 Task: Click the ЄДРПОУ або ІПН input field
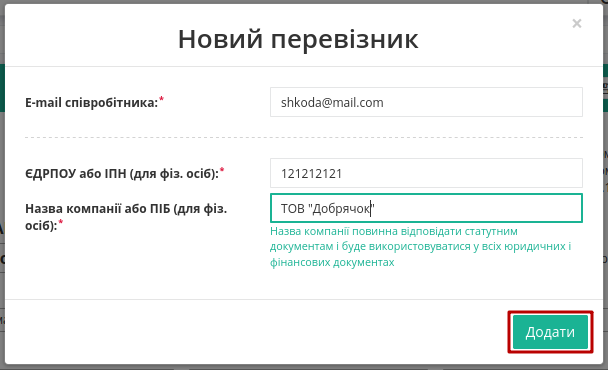[426, 173]
